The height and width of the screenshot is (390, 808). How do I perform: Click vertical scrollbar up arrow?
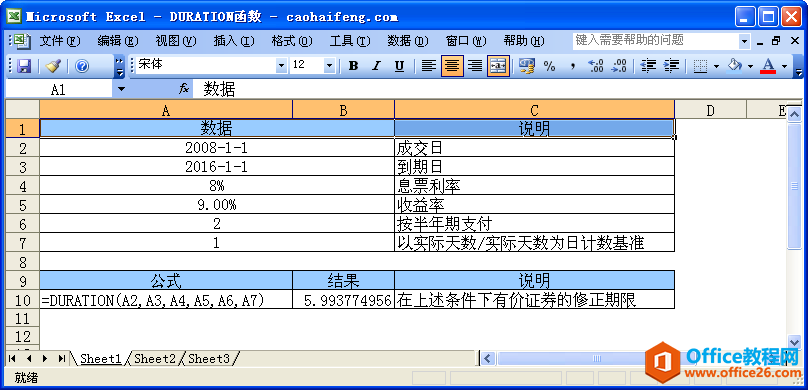(x=795, y=113)
